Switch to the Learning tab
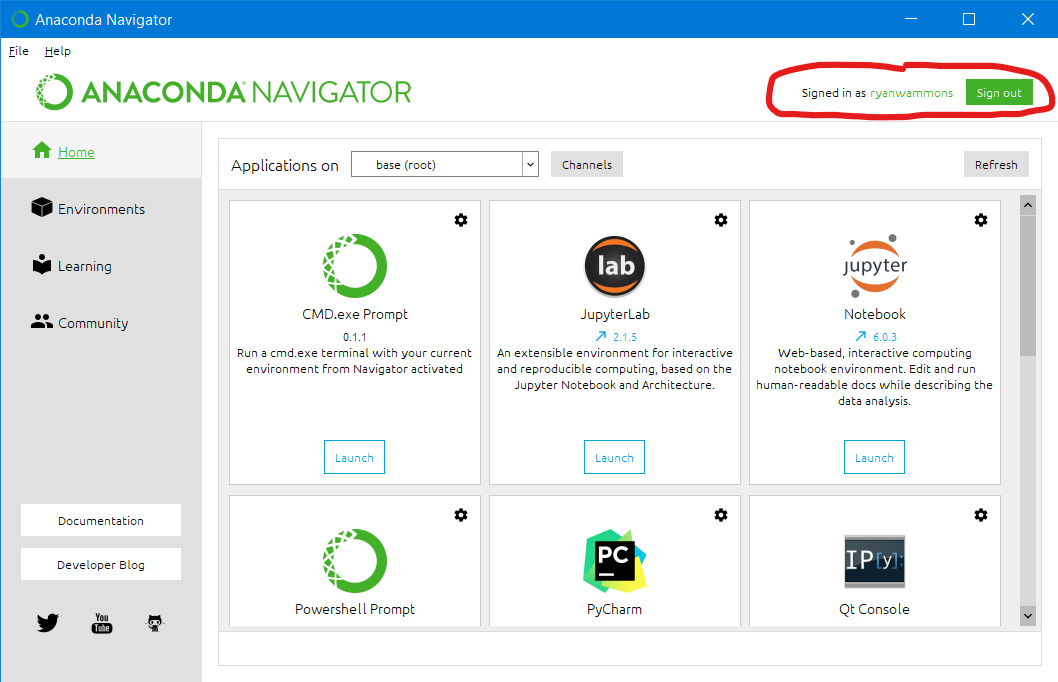1058x682 pixels. (84, 266)
